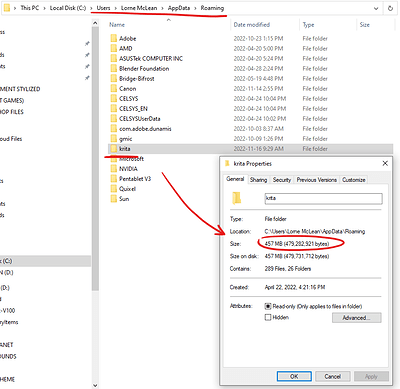The image size is (400, 389).
Task: Select the Pentablet V3 folder icon
Action: pyautogui.click(x=114, y=178)
